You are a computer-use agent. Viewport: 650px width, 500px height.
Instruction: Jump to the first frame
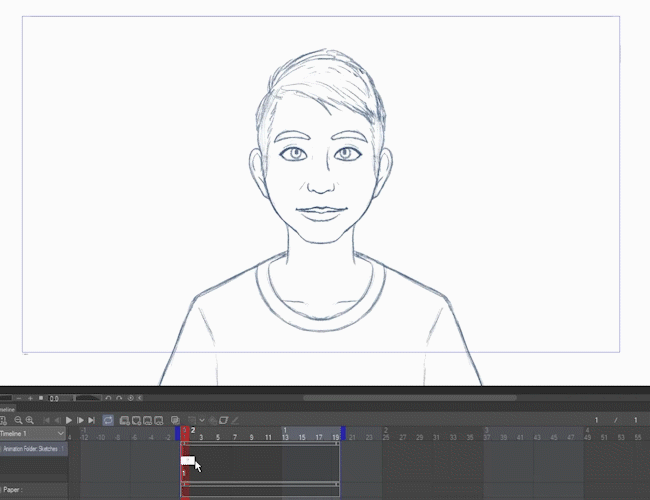pos(47,420)
